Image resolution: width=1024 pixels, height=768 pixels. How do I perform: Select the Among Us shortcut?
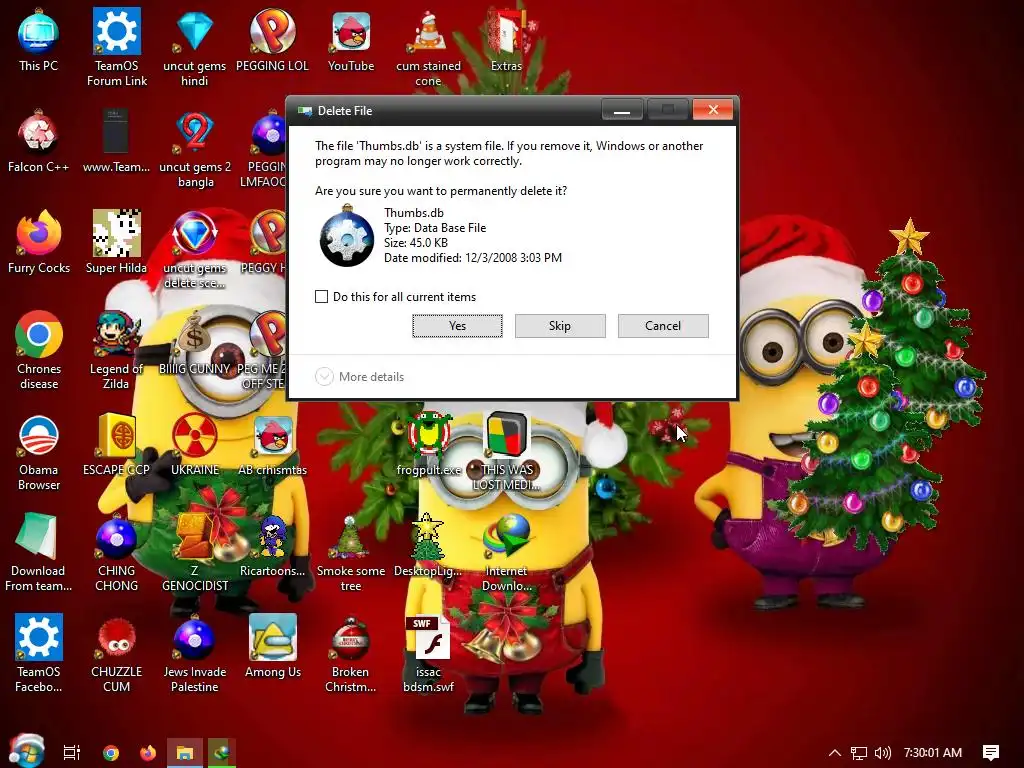272,647
